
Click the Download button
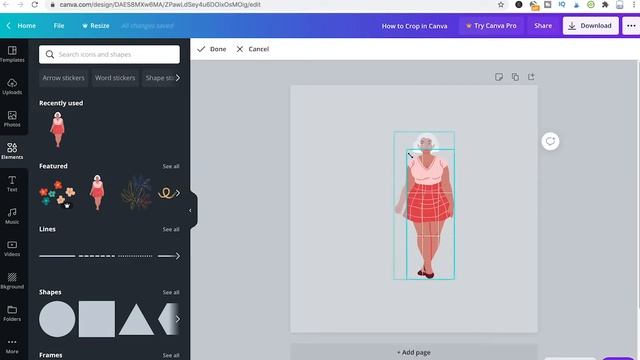[591, 26]
